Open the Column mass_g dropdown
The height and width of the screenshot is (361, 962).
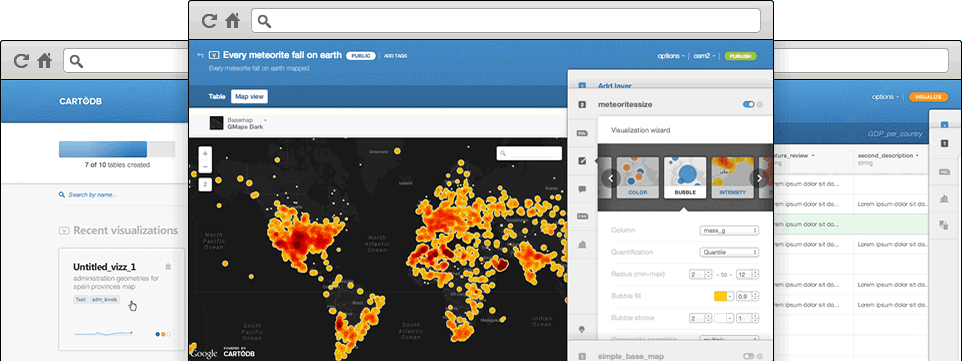click(x=729, y=230)
